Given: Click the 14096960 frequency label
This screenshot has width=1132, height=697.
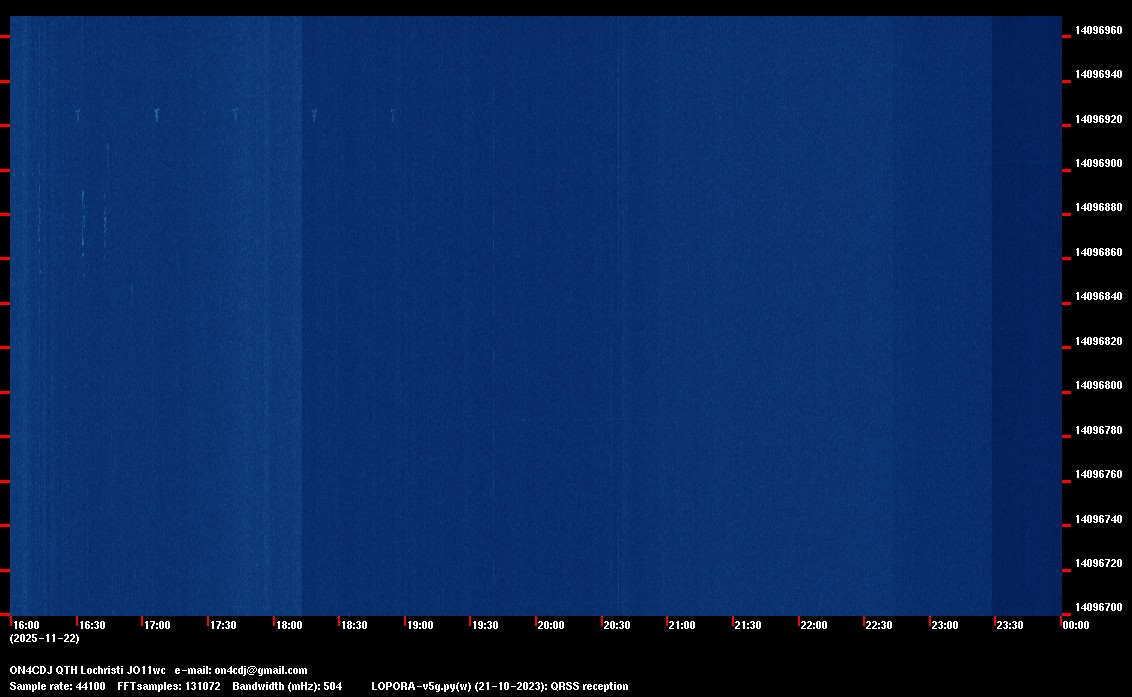Looking at the screenshot, I should 1098,30.
